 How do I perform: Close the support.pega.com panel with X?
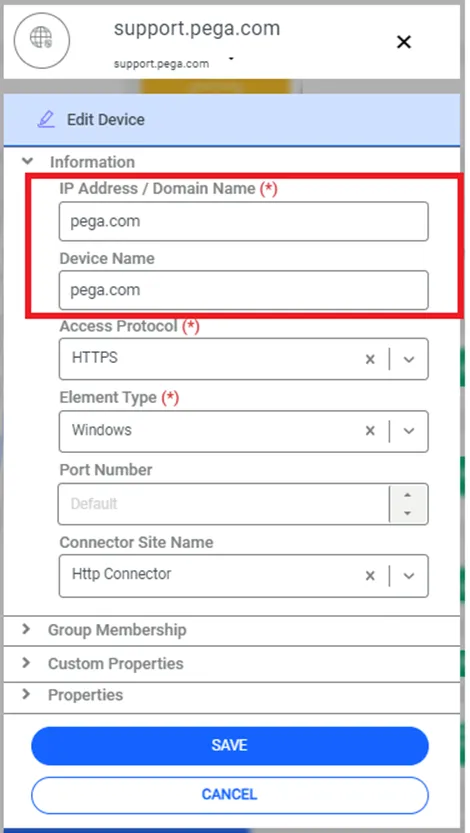(x=404, y=42)
